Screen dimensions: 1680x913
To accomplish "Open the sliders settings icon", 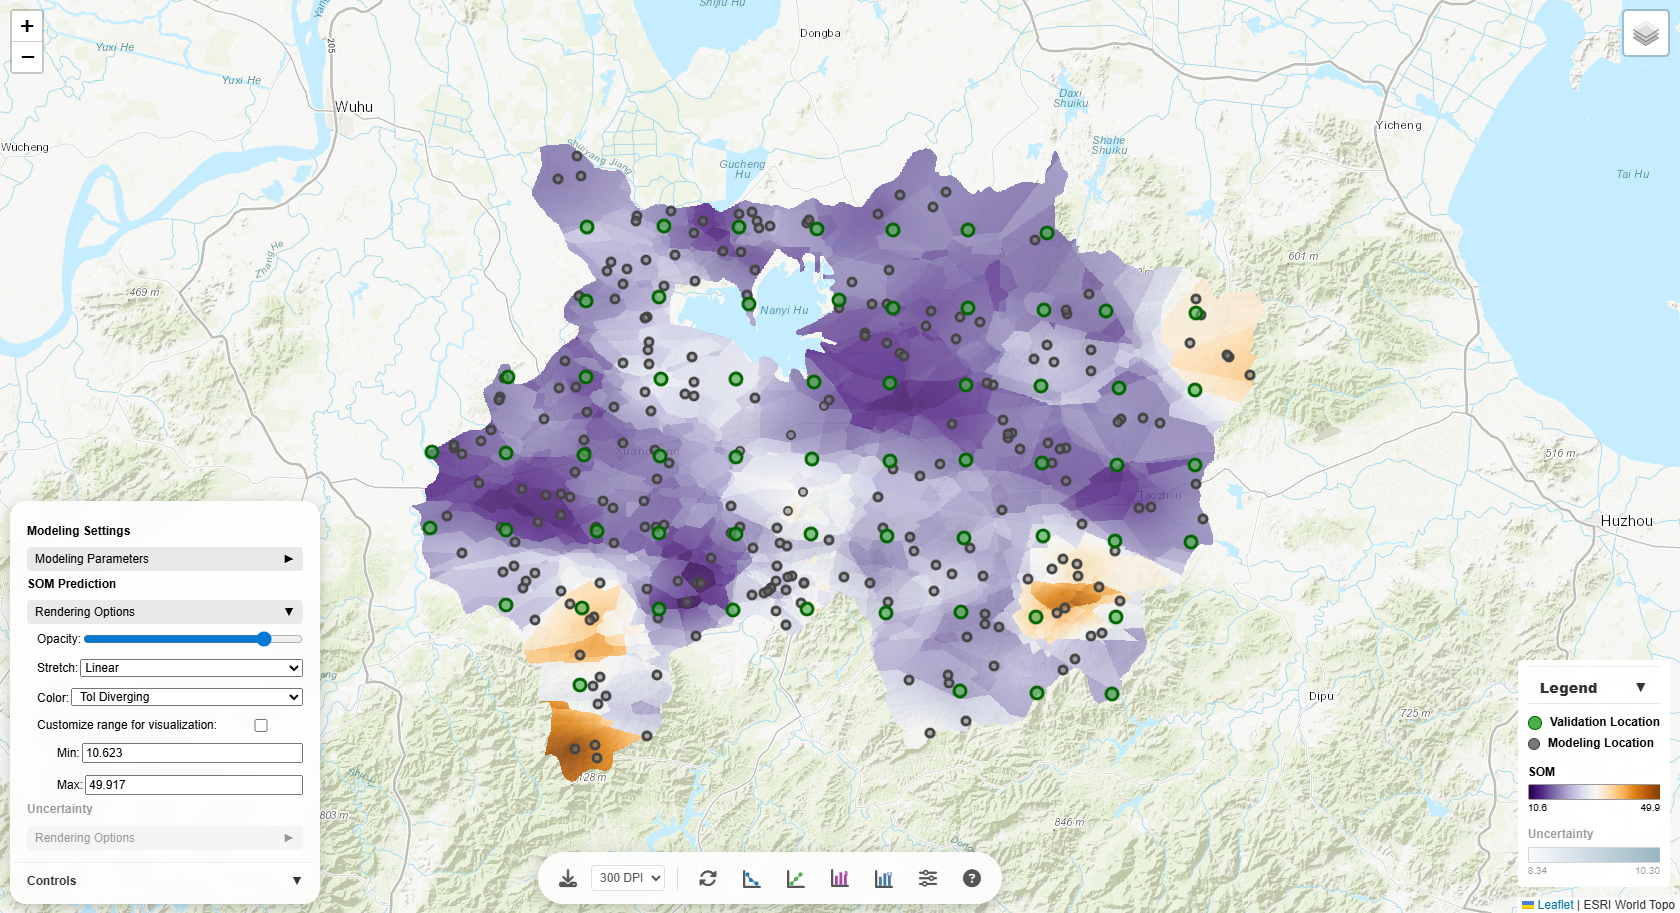I will (928, 878).
